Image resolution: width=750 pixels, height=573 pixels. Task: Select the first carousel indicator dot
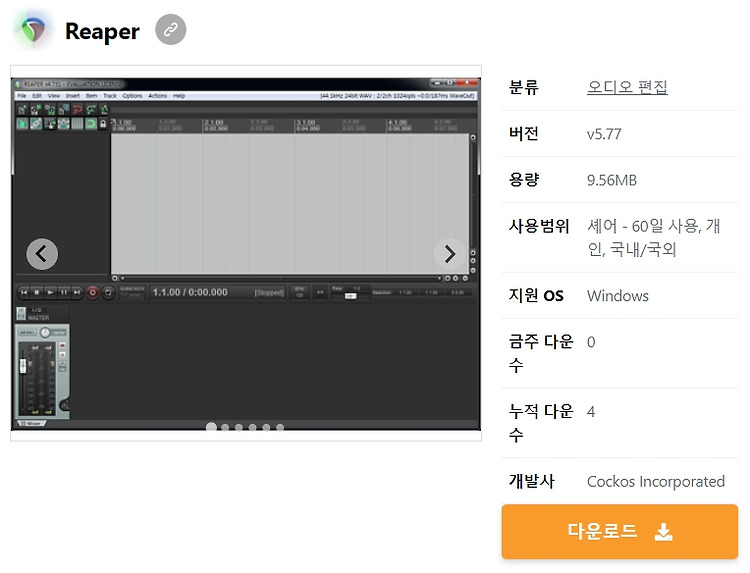pyautogui.click(x=211, y=427)
